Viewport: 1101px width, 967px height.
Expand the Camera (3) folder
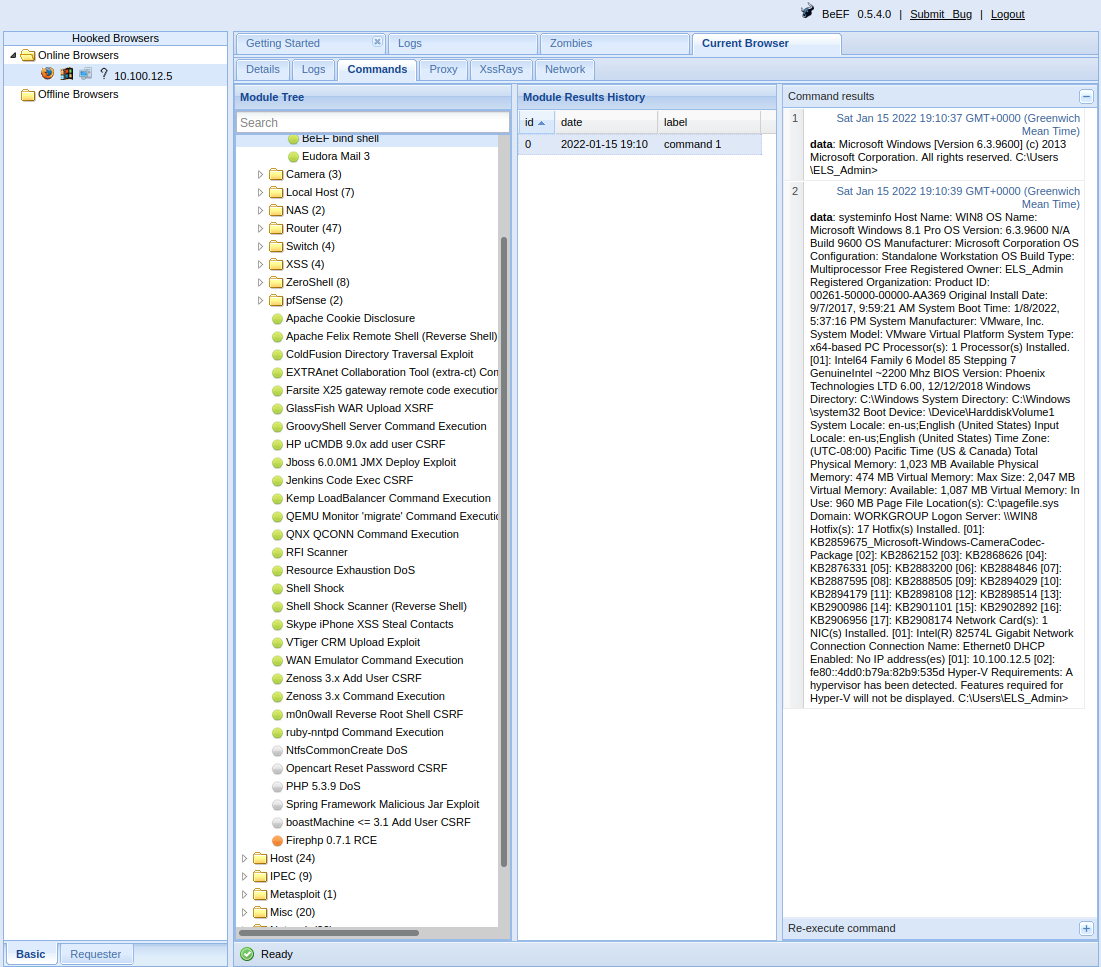(261, 174)
